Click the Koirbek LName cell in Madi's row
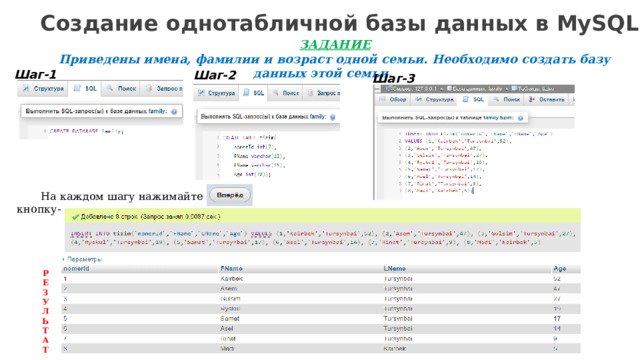The image size is (640, 360). 395,349
